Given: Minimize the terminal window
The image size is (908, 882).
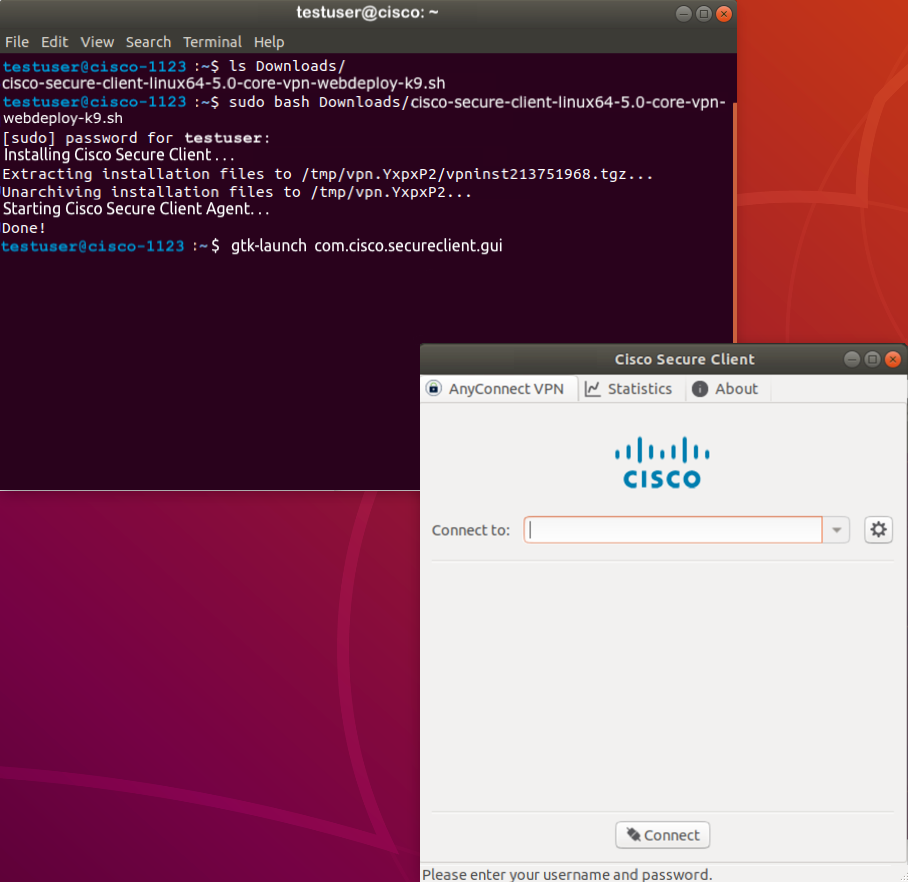Looking at the screenshot, I should pyautogui.click(x=683, y=13).
